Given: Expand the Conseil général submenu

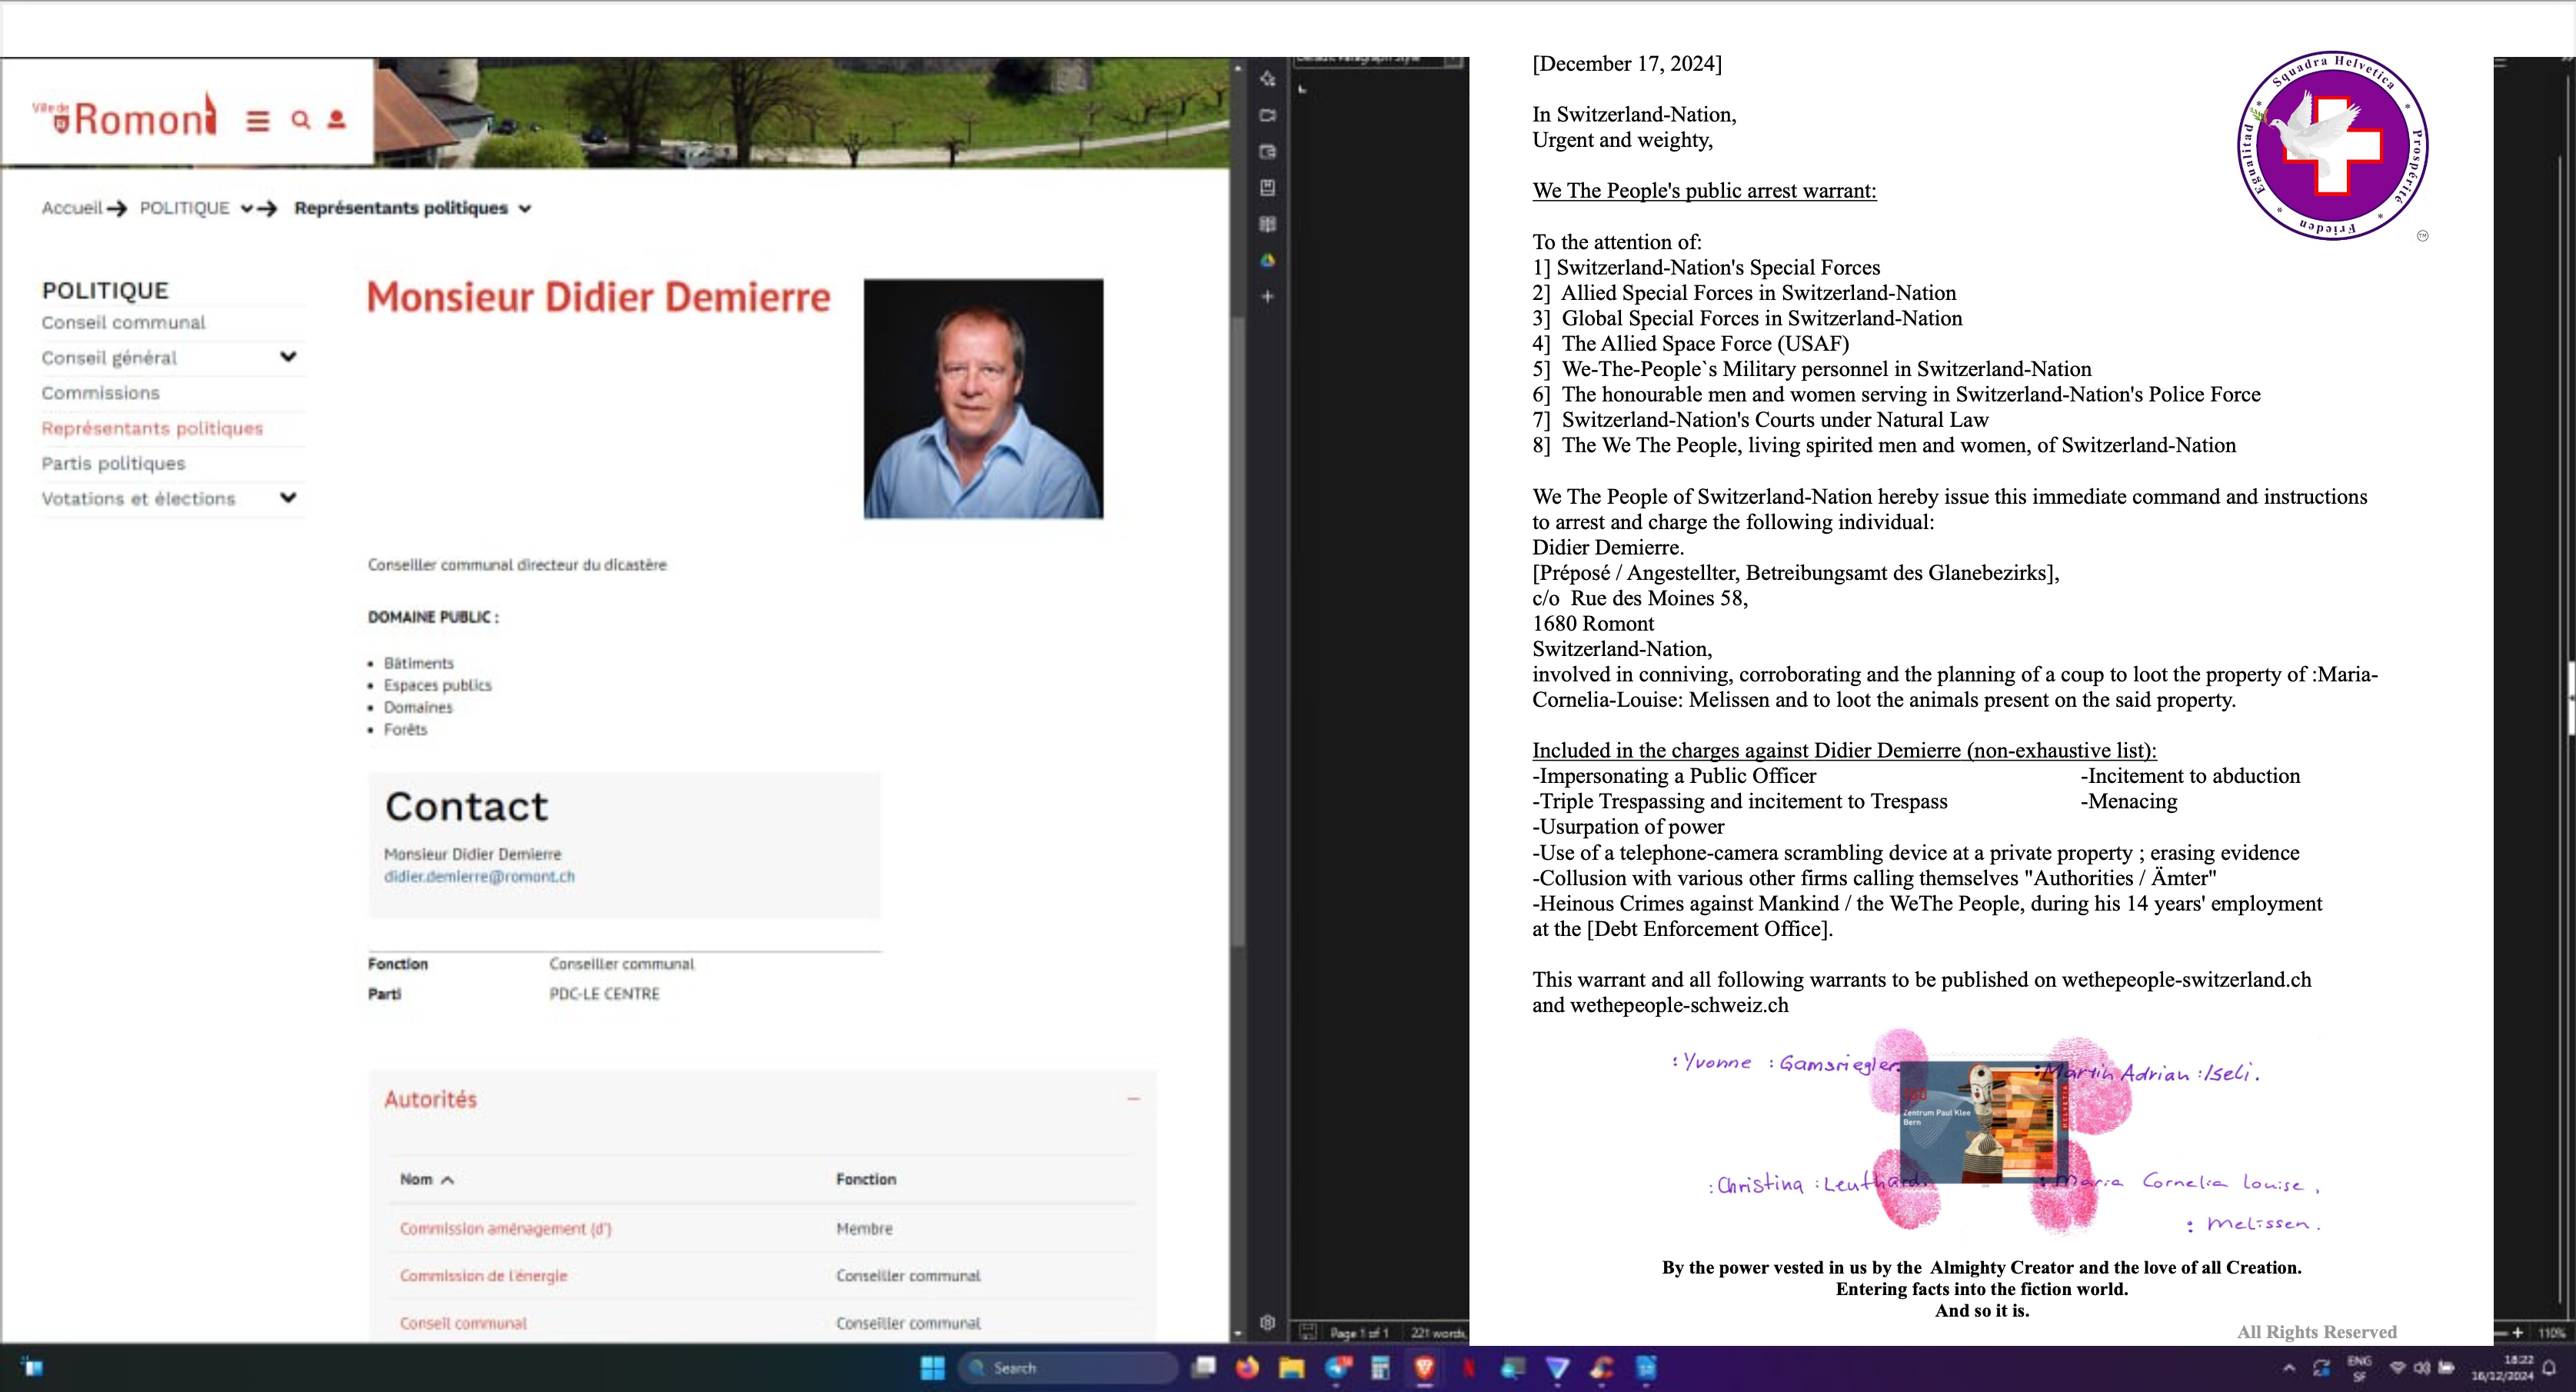Looking at the screenshot, I should pos(288,357).
